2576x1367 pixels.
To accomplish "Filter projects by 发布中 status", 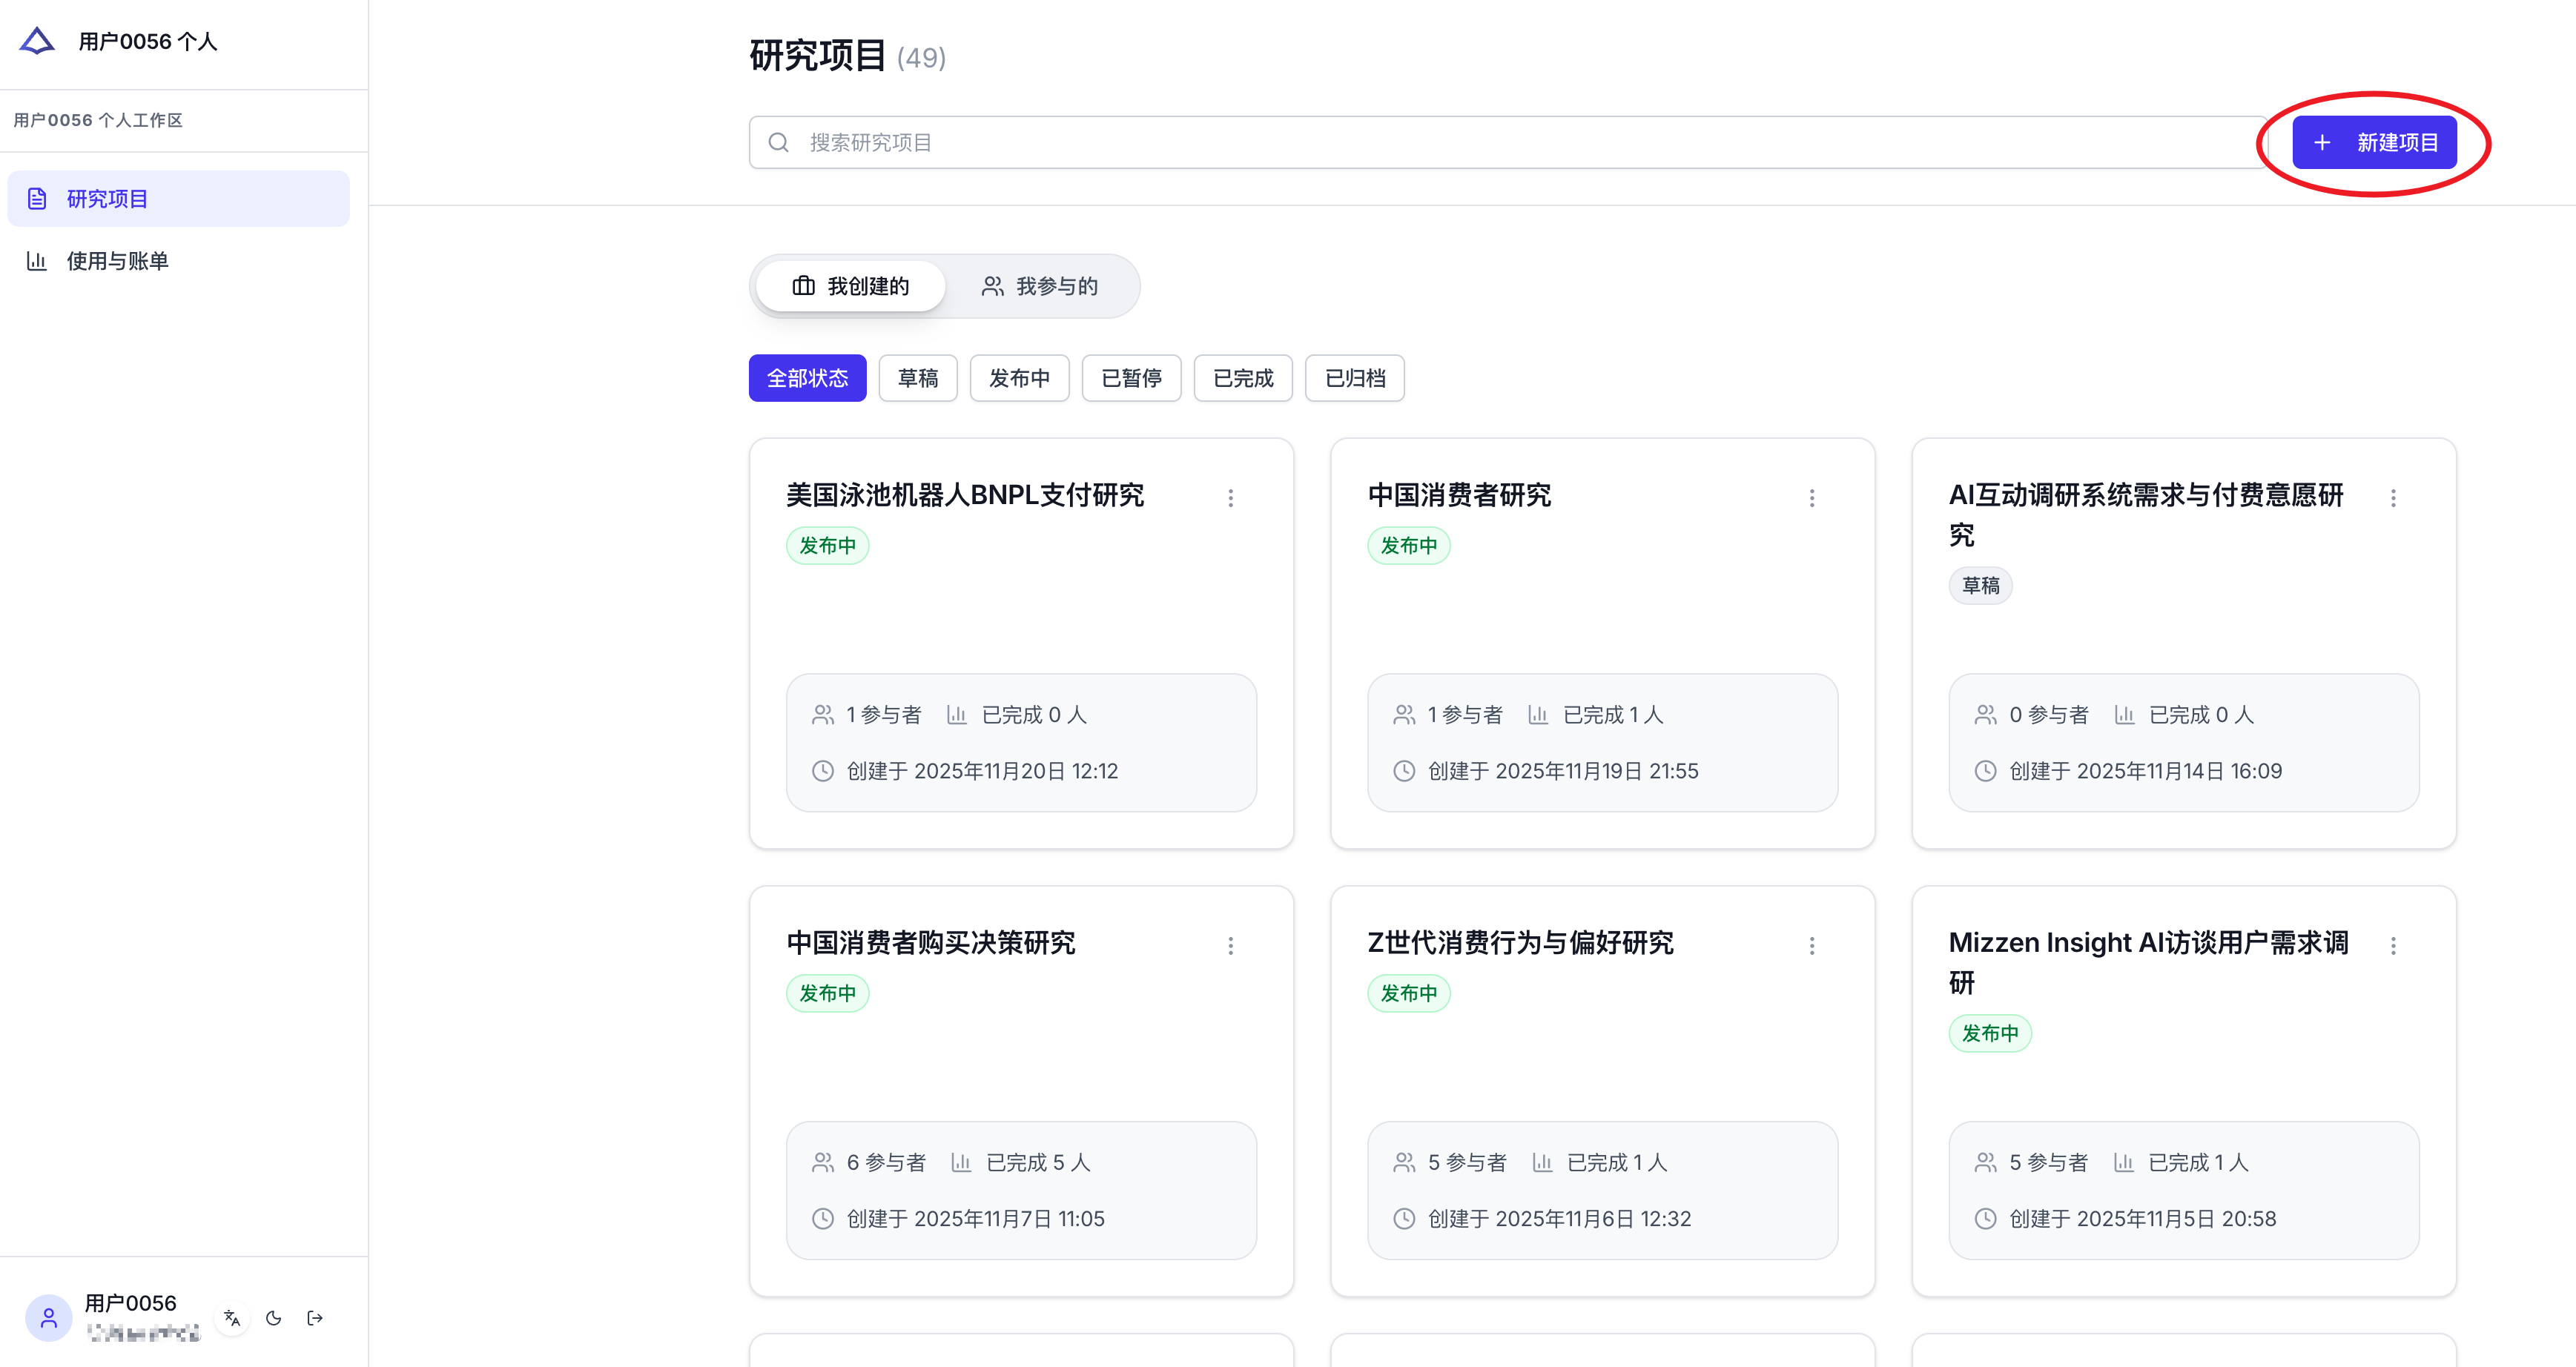I will 1019,378.
